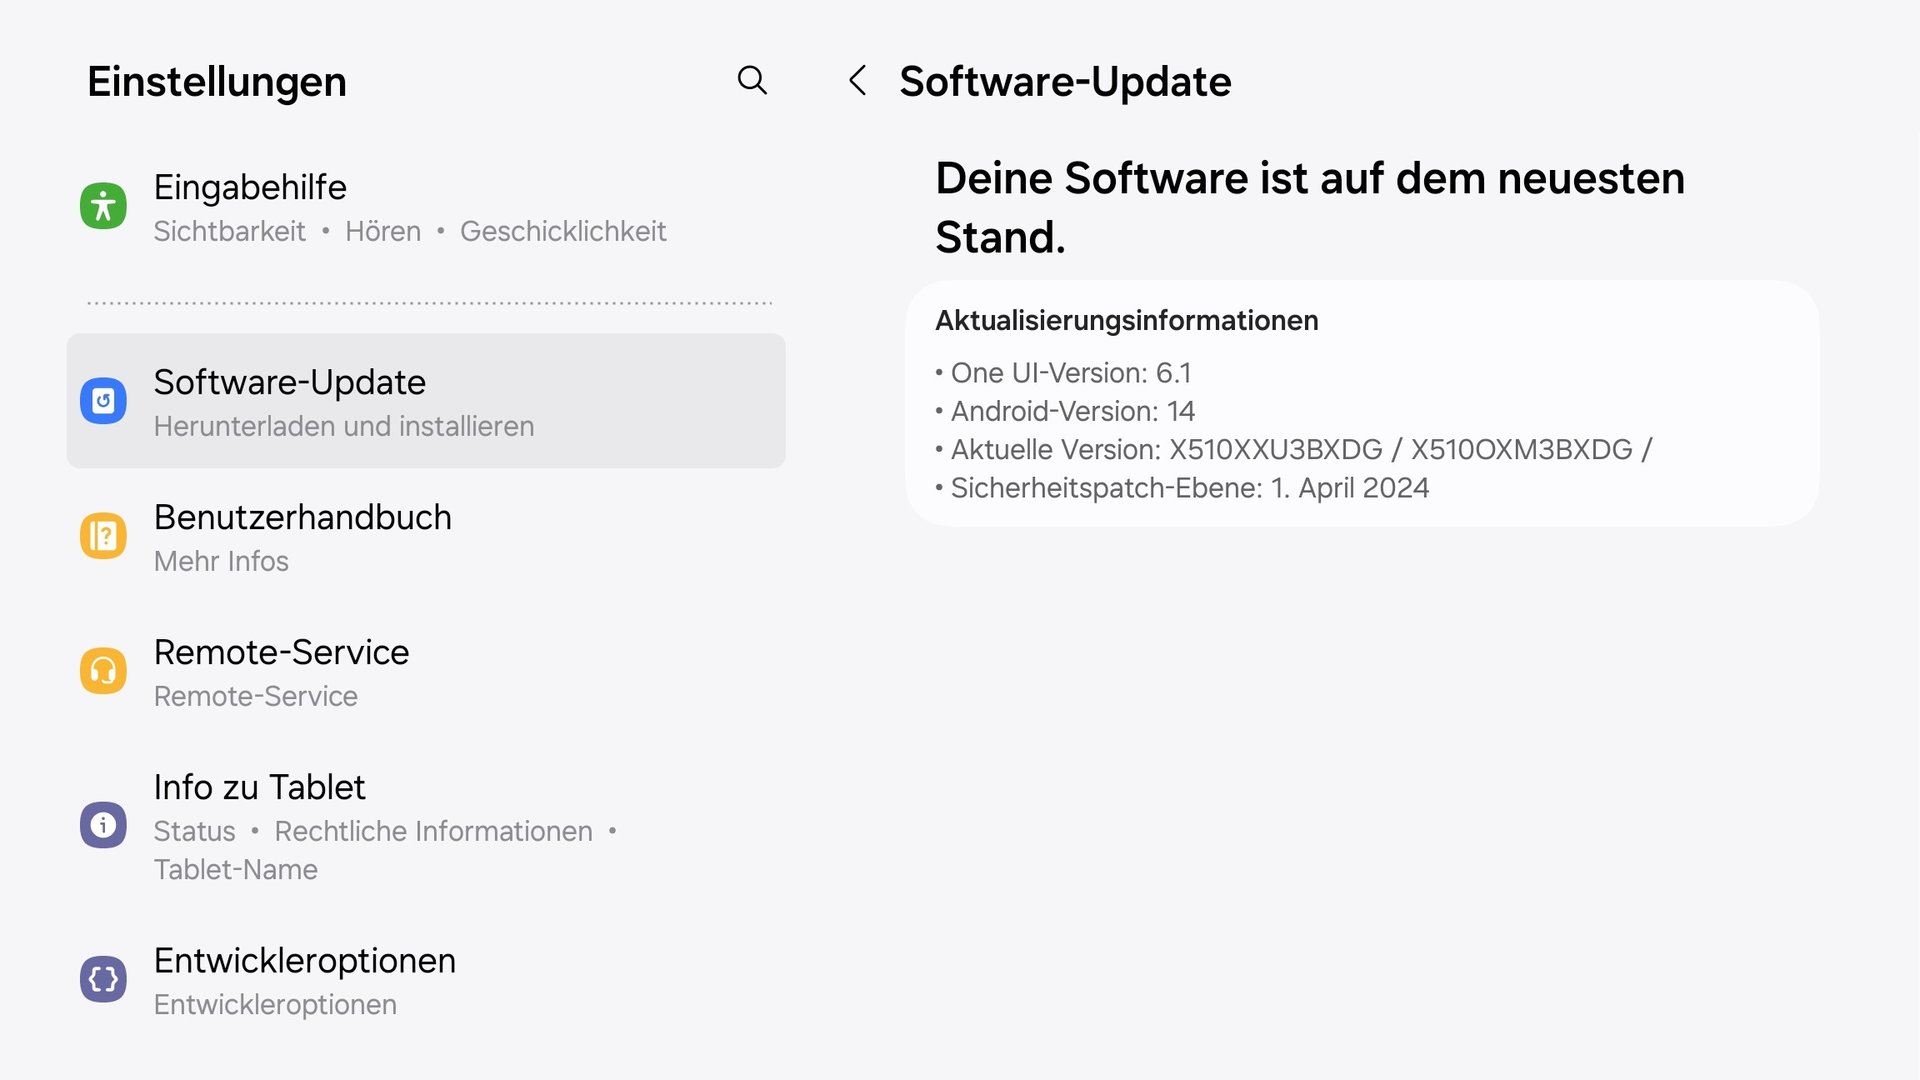Click the Aktuelle Version build number line
Image resolution: width=1920 pixels, height=1080 pixels.
[1300, 450]
